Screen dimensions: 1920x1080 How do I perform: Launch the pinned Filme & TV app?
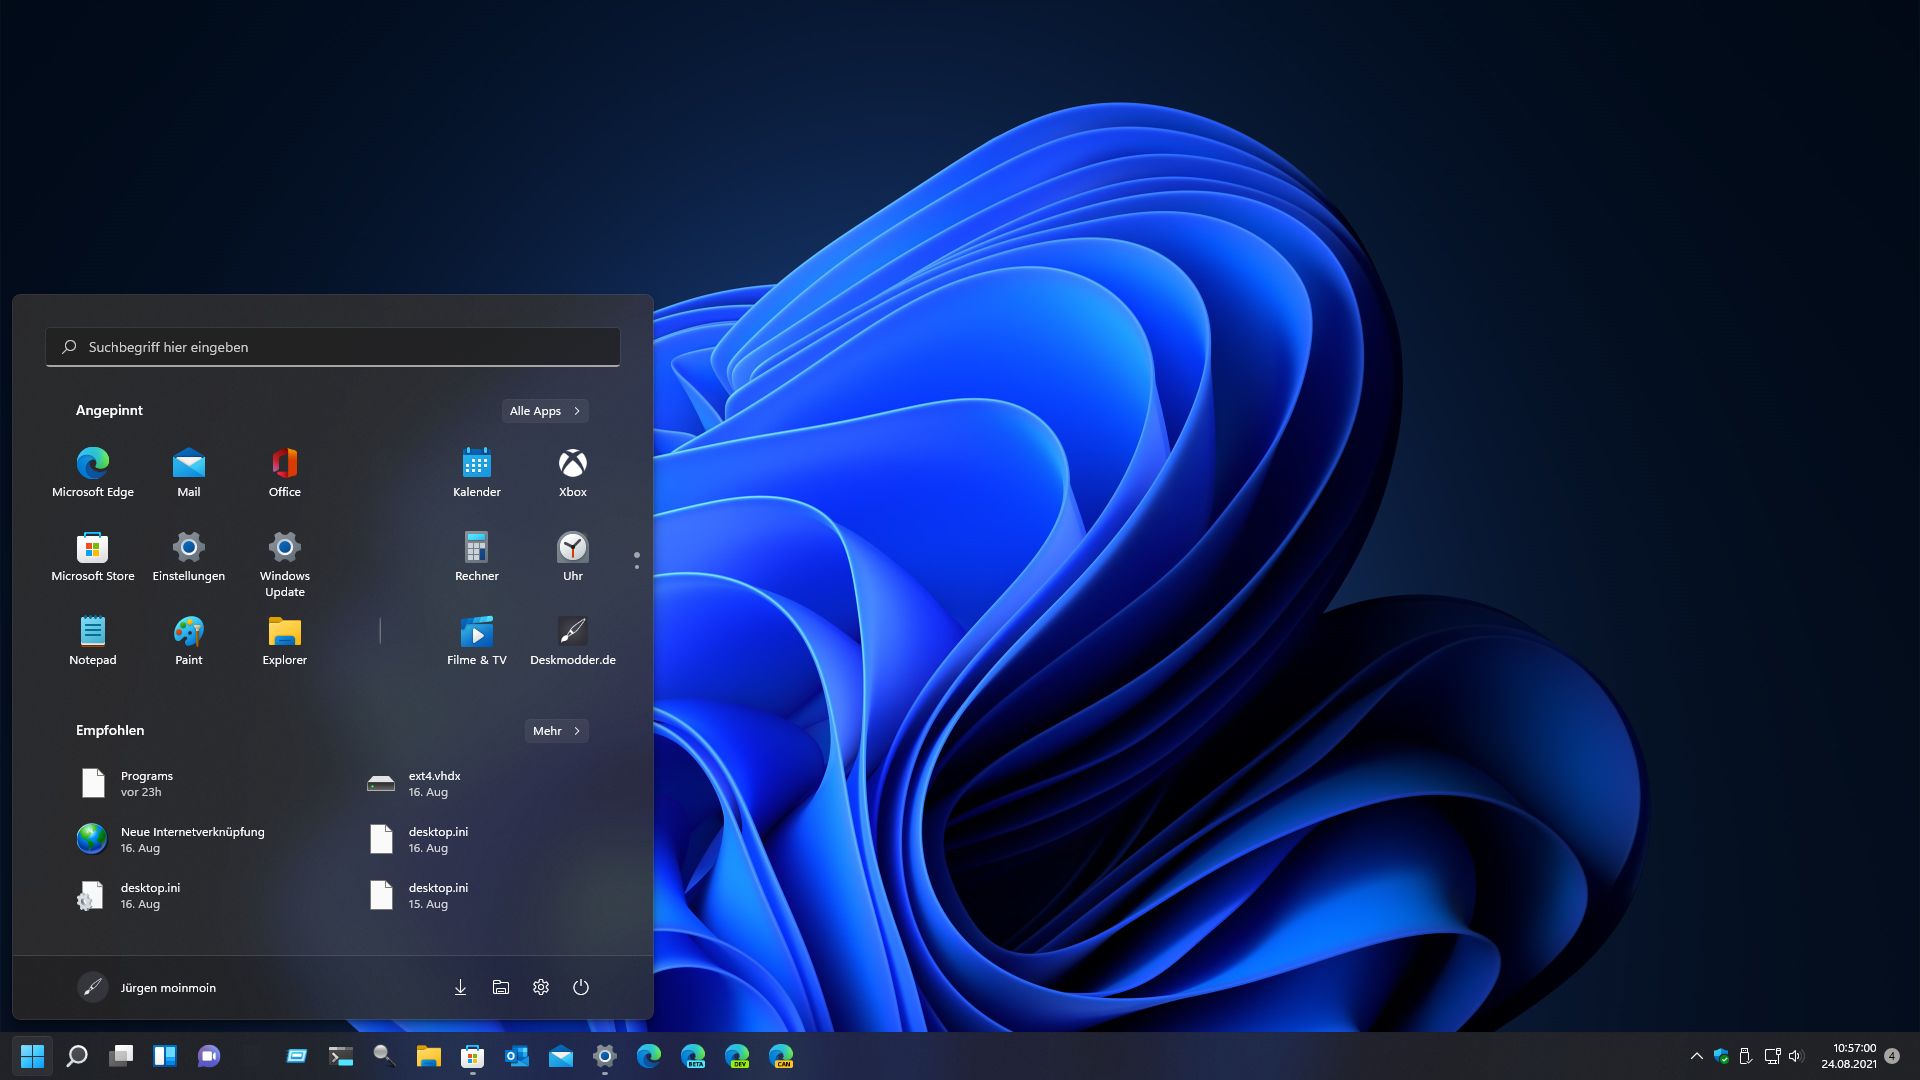477,640
